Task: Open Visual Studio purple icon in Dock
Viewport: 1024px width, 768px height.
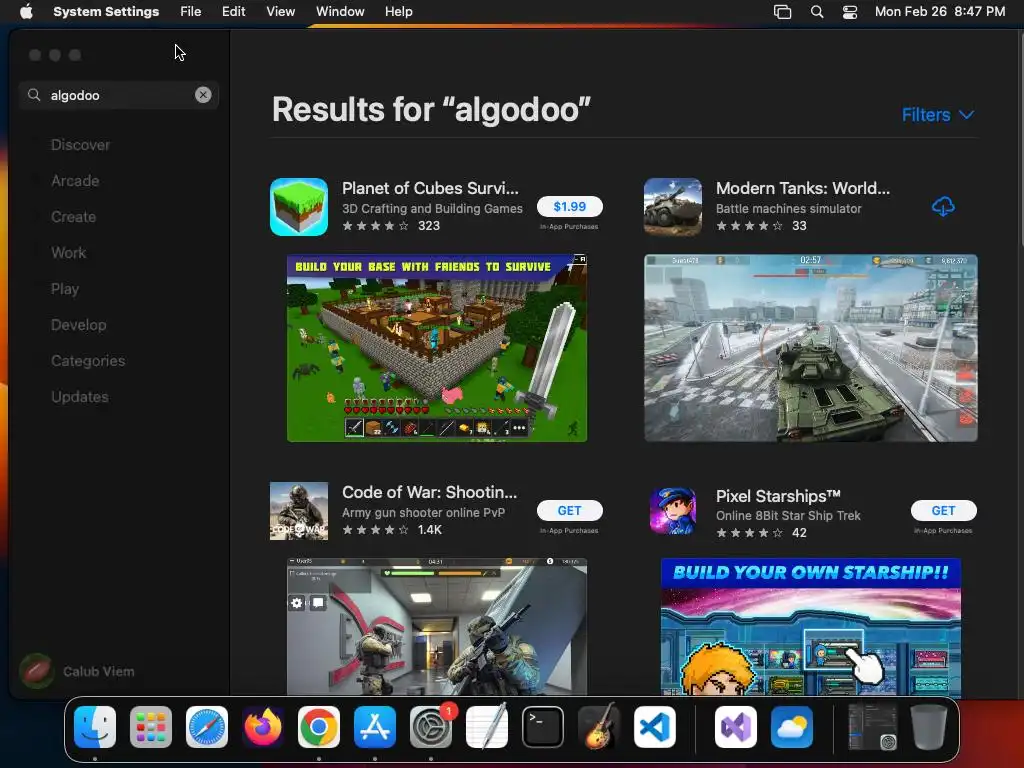Action: tap(736, 727)
